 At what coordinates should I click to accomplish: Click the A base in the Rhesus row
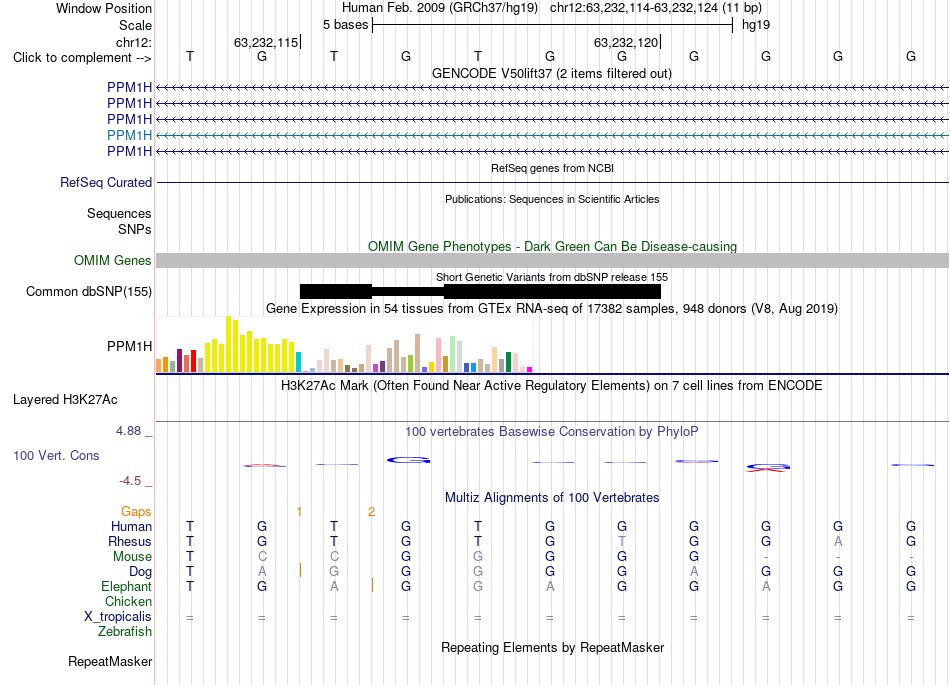click(838, 541)
